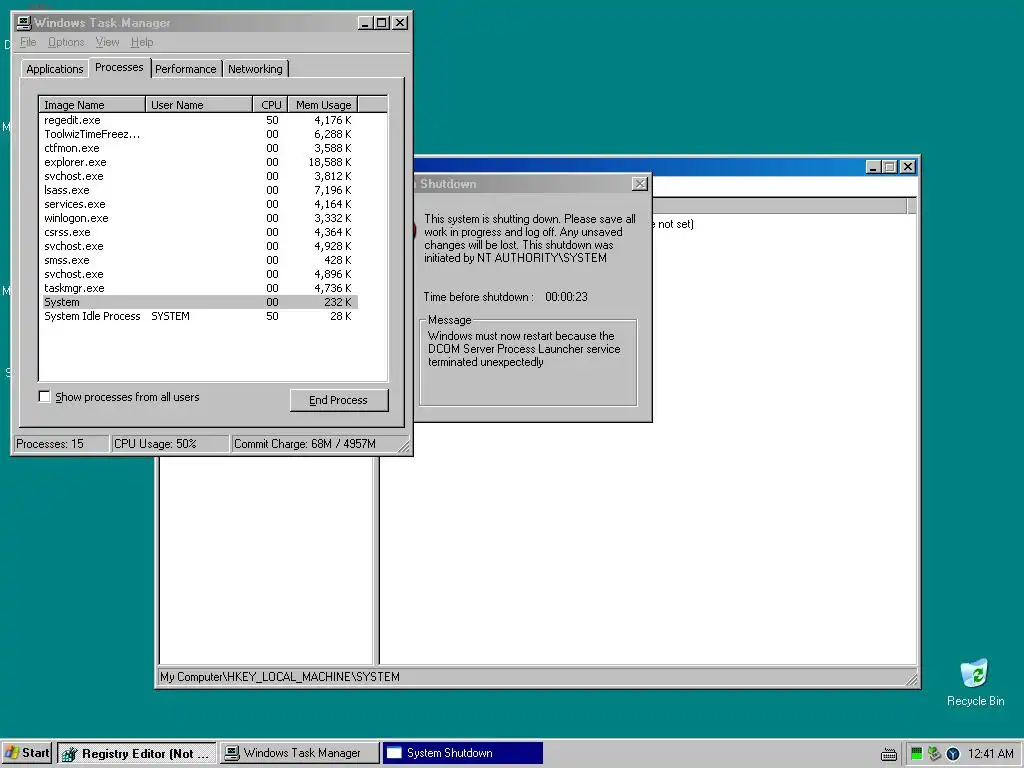Switch to the Networking tab
This screenshot has width=1024, height=768.
[x=255, y=69]
